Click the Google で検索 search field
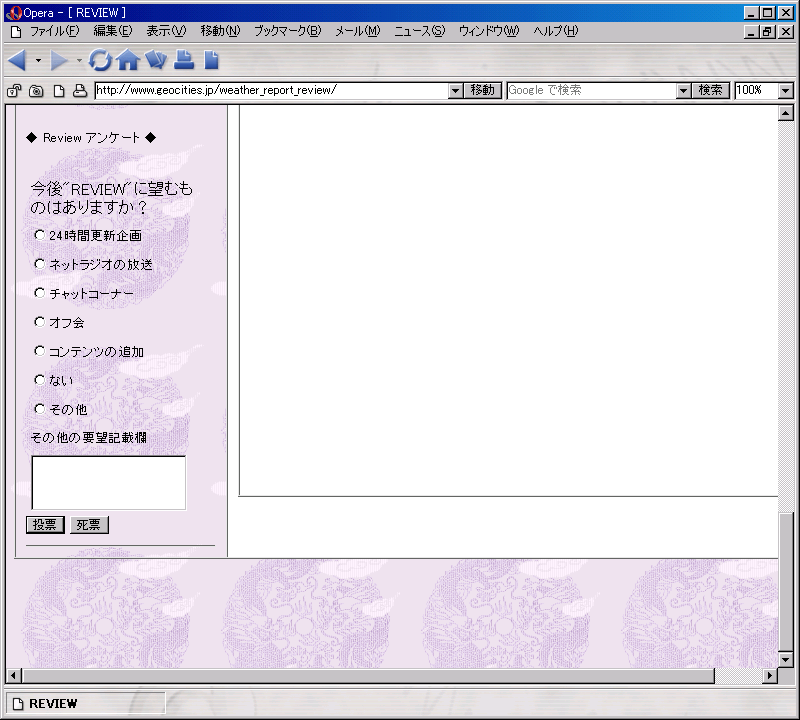This screenshot has width=800, height=720. (592, 90)
